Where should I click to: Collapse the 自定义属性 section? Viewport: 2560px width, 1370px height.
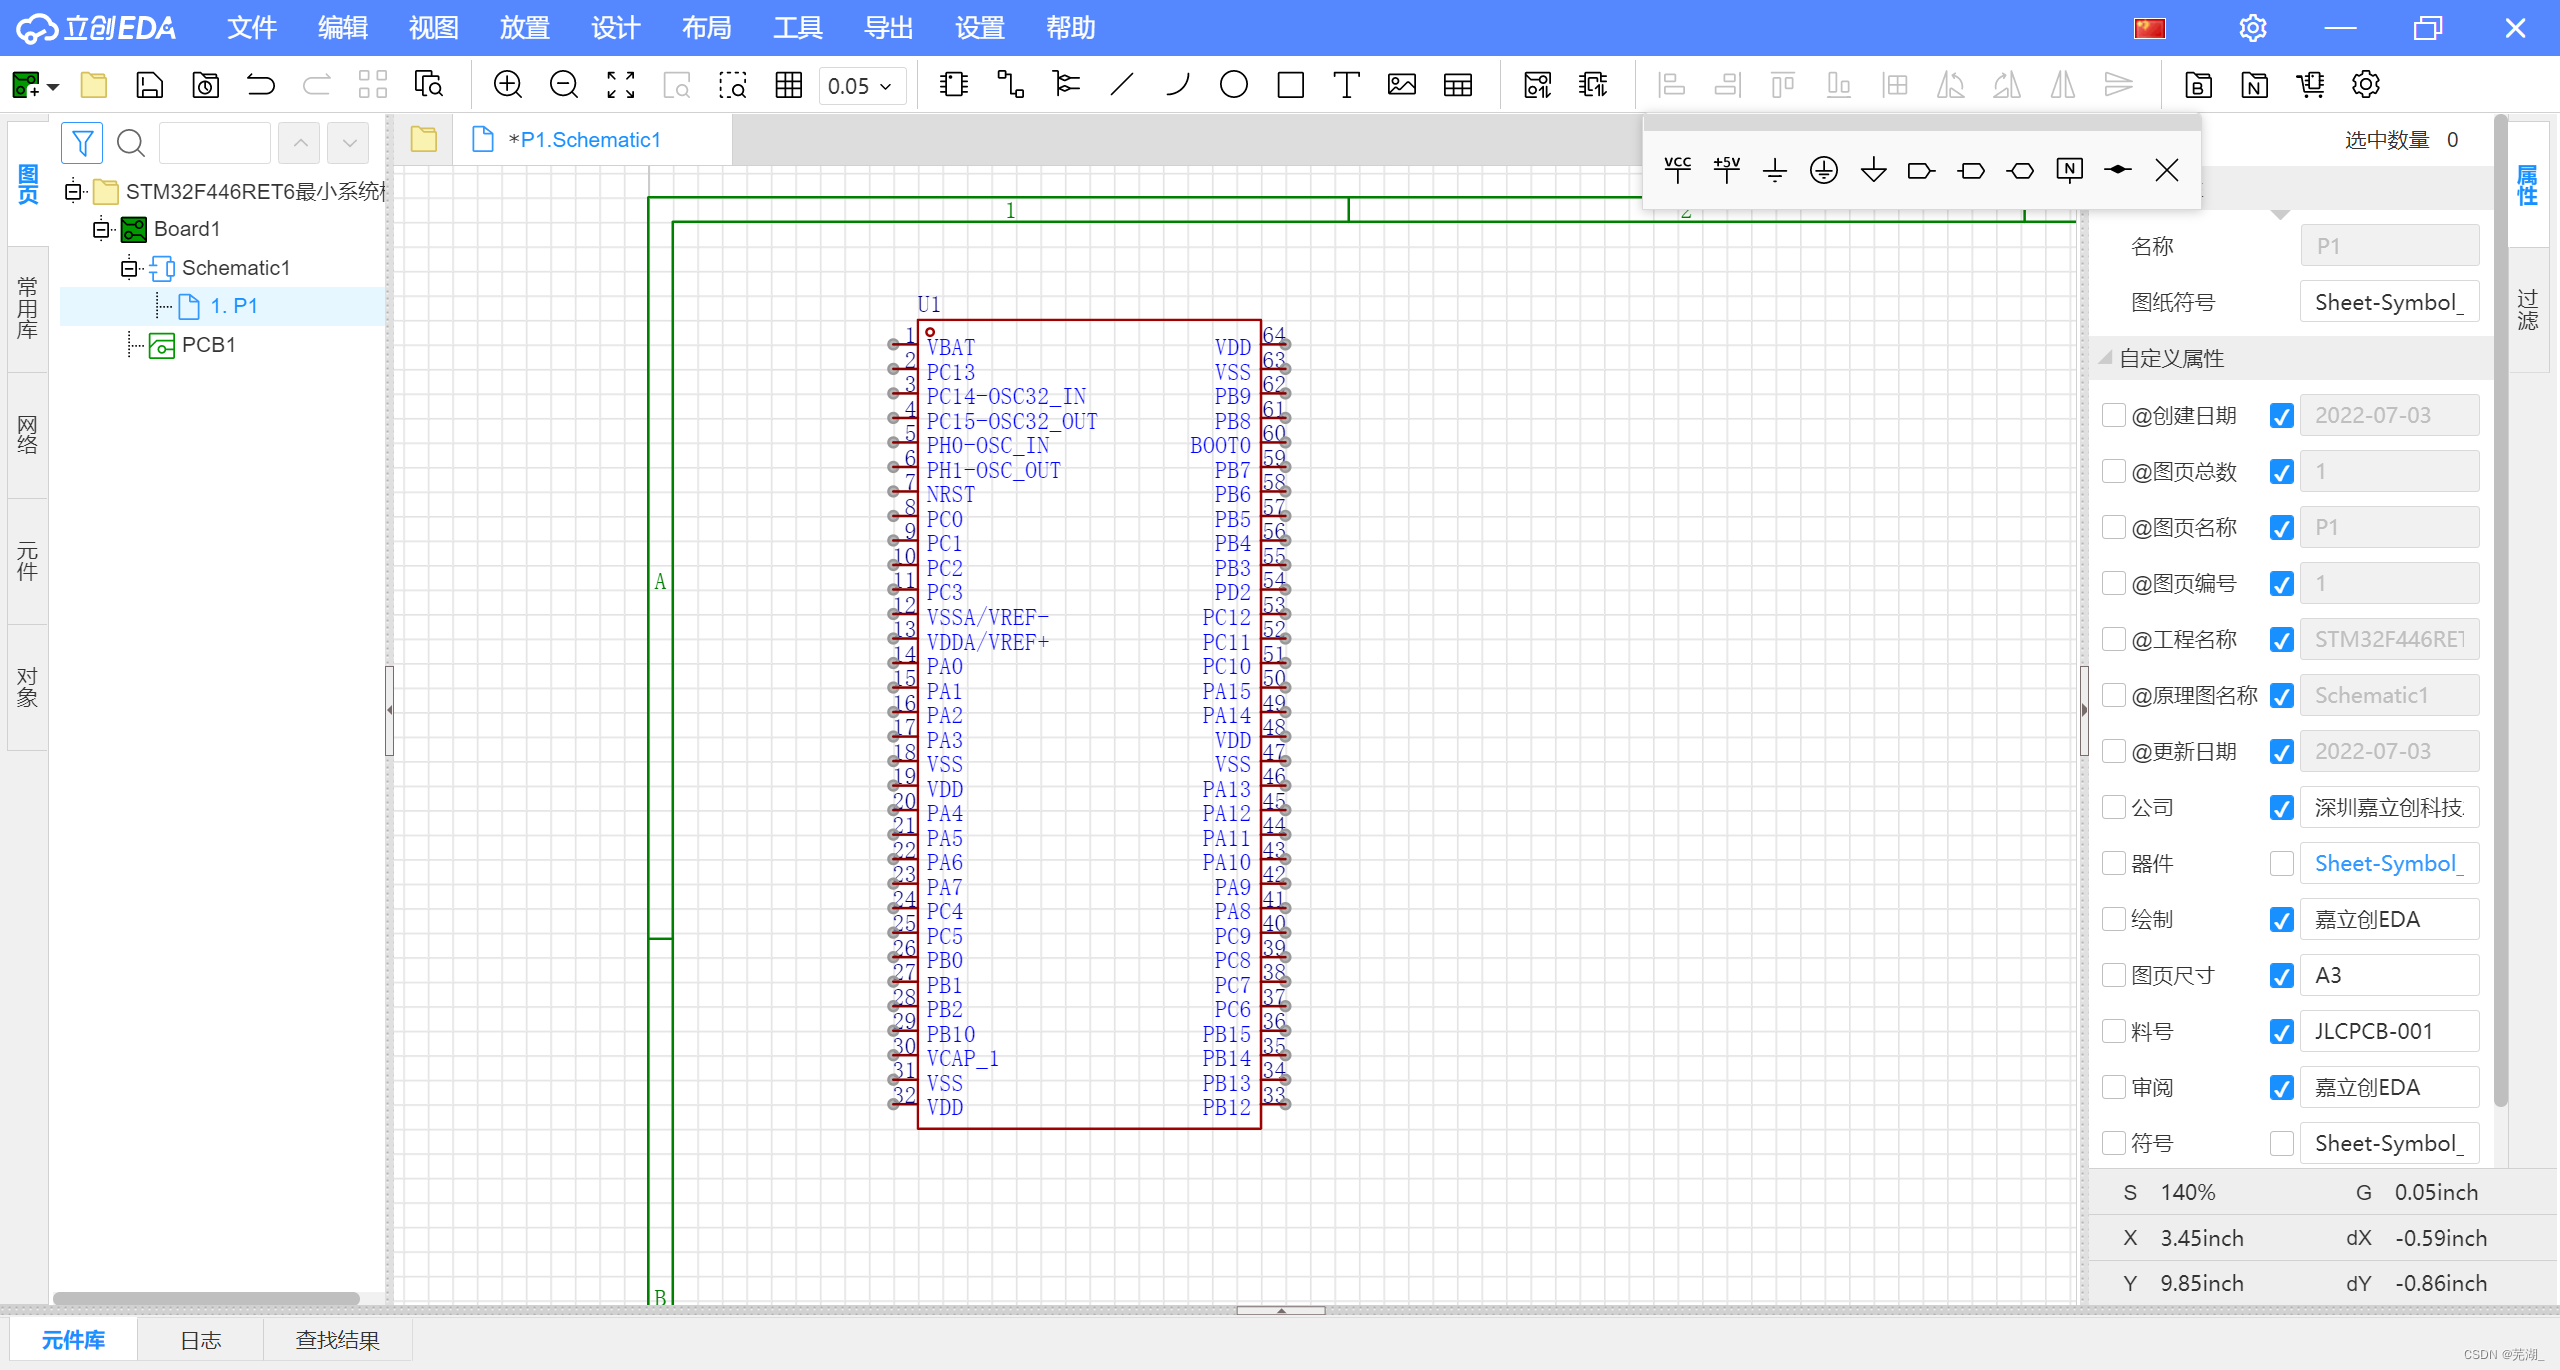pyautogui.click(x=2106, y=358)
